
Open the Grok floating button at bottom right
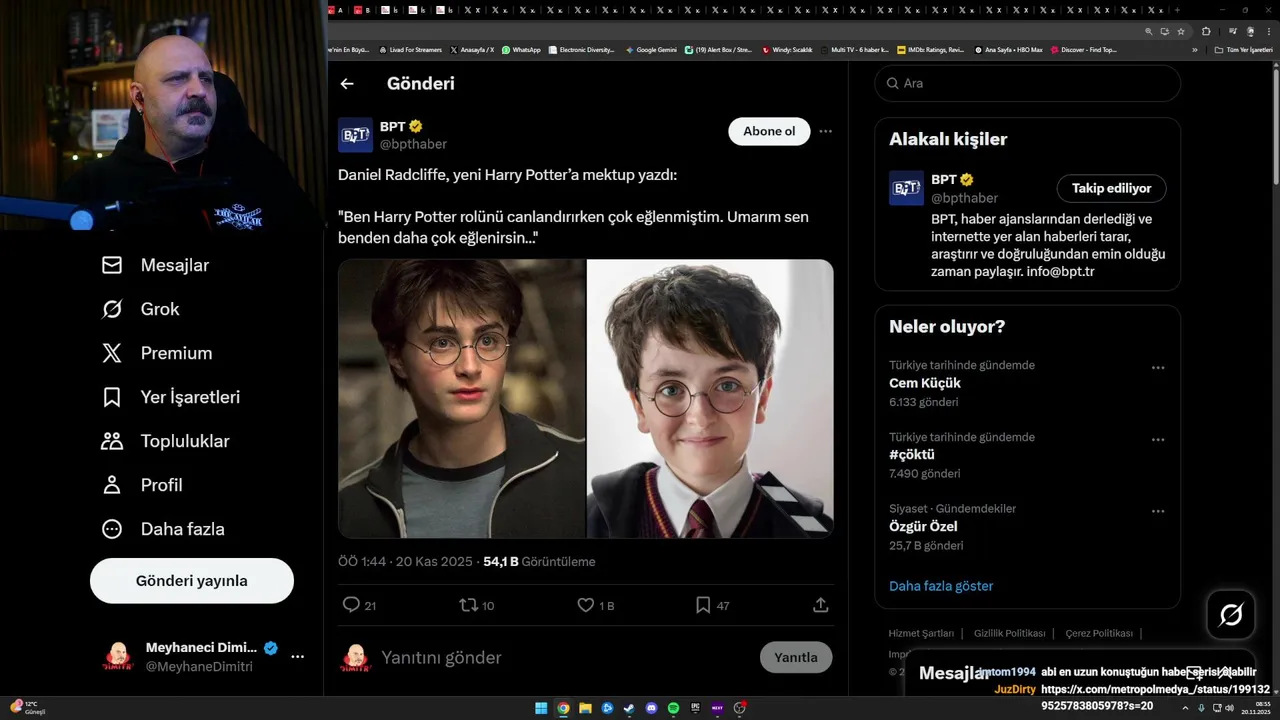1231,615
